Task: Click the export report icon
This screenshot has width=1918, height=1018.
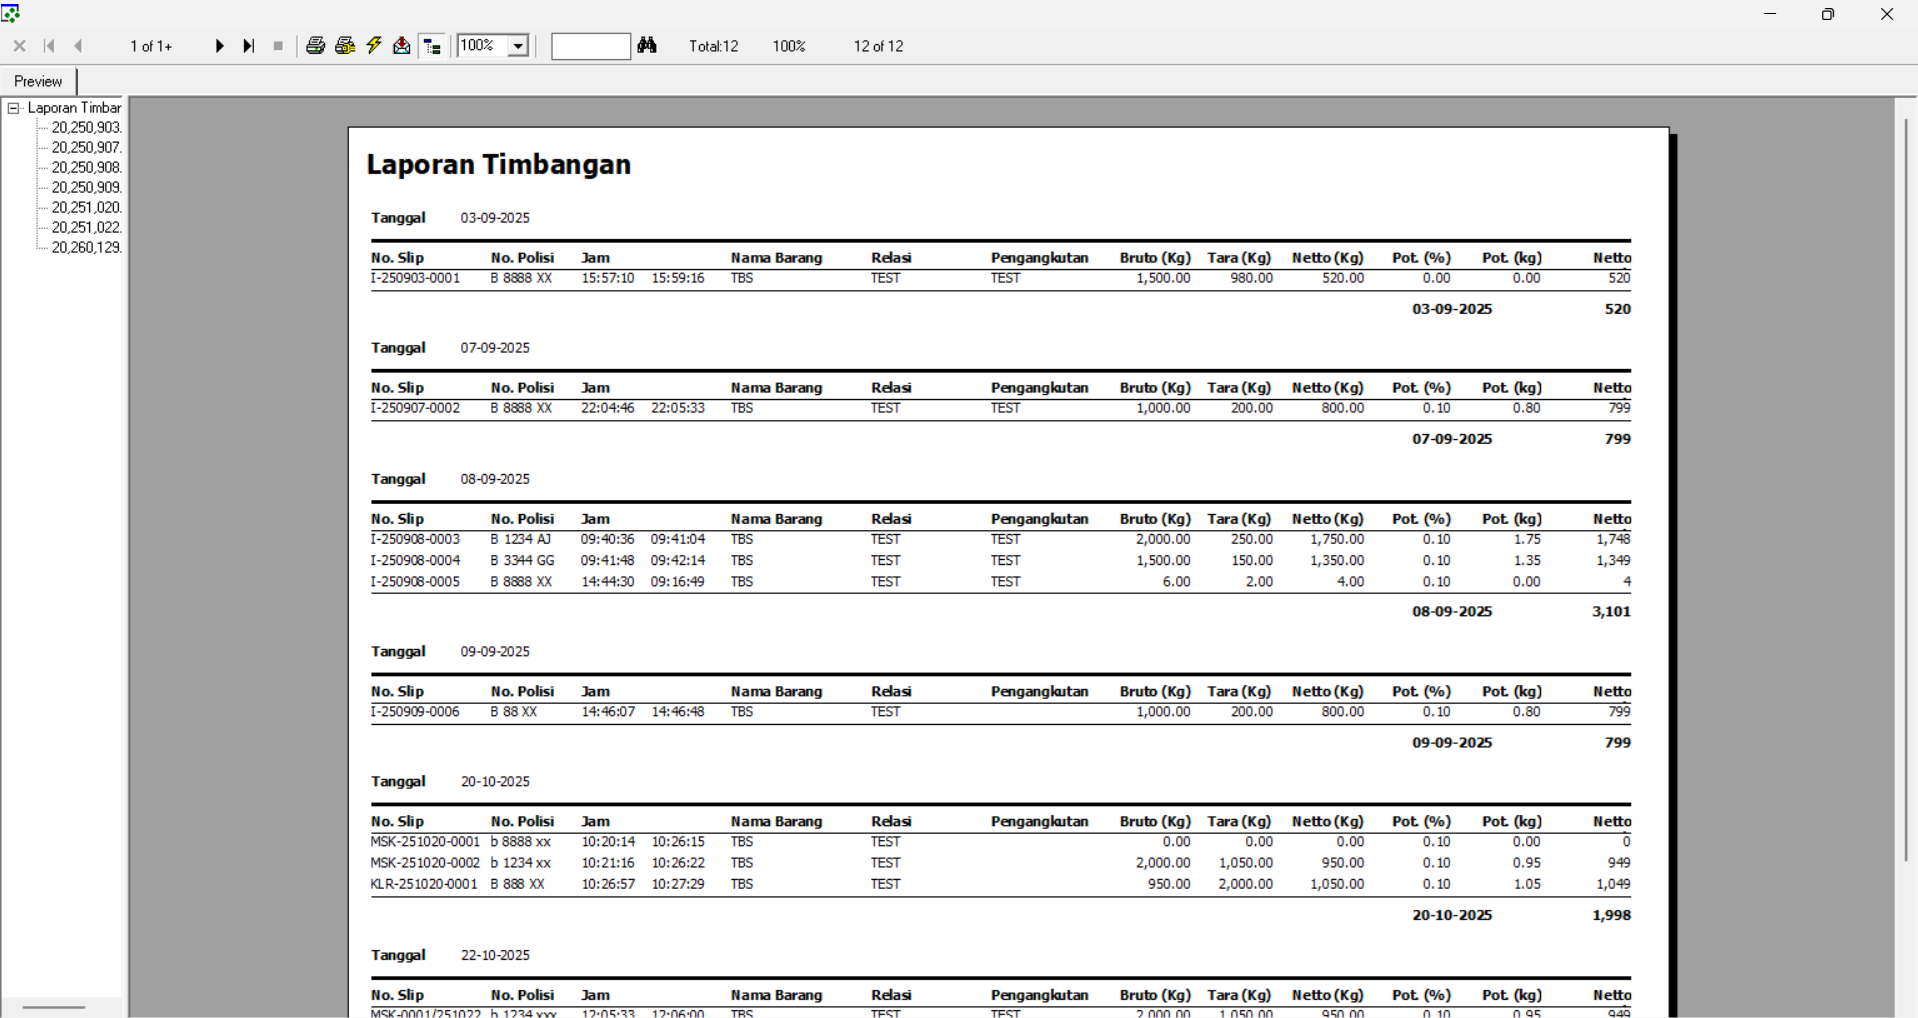Action: (402, 46)
